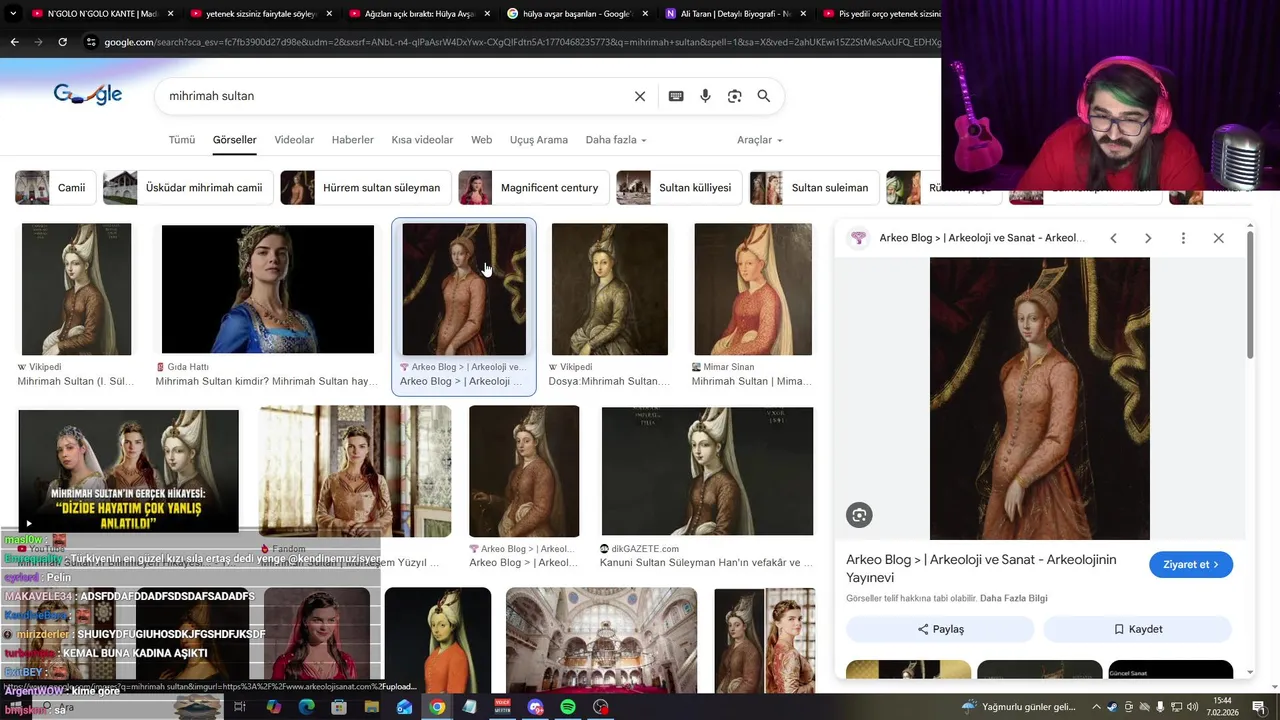Open the Haberler tab
Image resolution: width=1280 pixels, height=720 pixels.
(x=353, y=140)
